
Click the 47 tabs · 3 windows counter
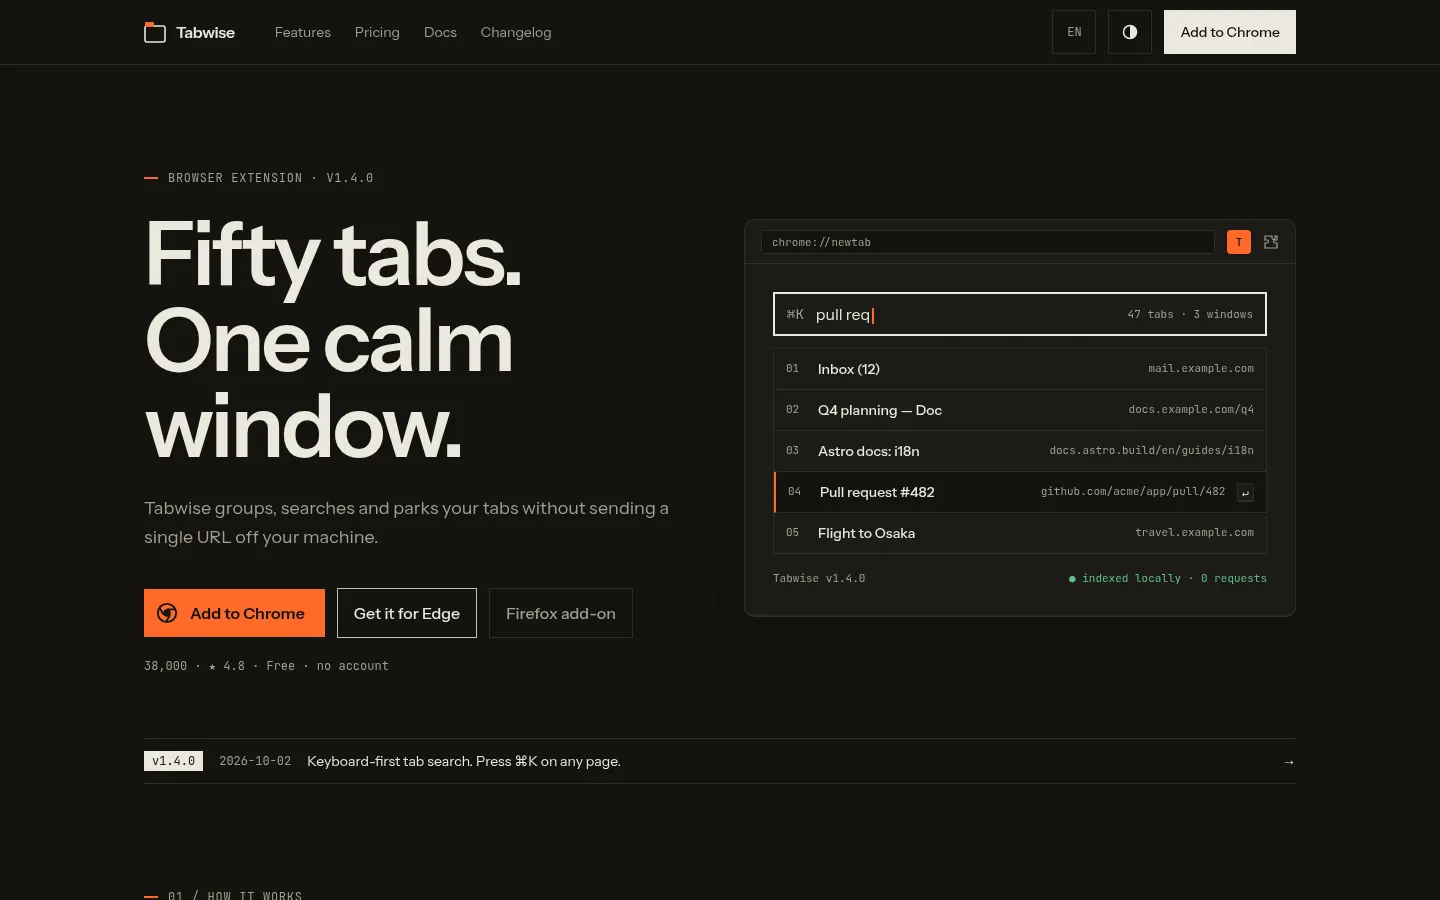tap(1190, 314)
